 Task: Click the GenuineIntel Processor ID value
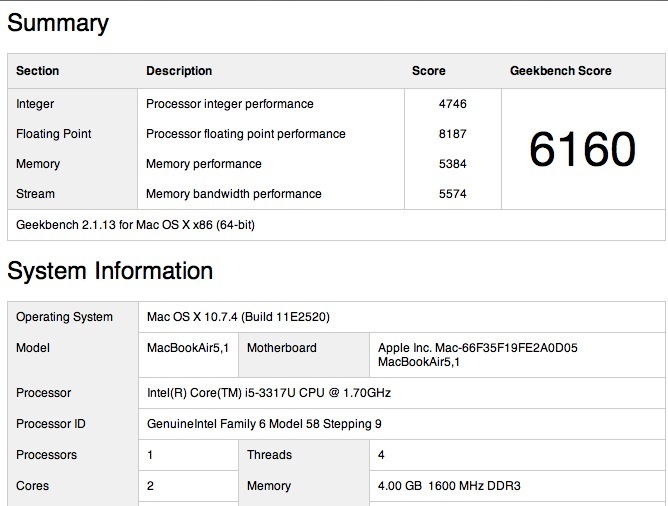(x=264, y=424)
